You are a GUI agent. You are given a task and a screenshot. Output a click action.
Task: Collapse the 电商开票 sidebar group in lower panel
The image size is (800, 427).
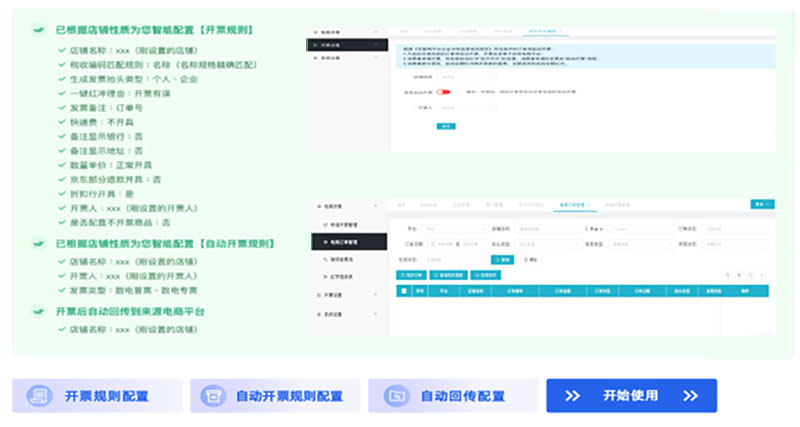click(x=340, y=203)
